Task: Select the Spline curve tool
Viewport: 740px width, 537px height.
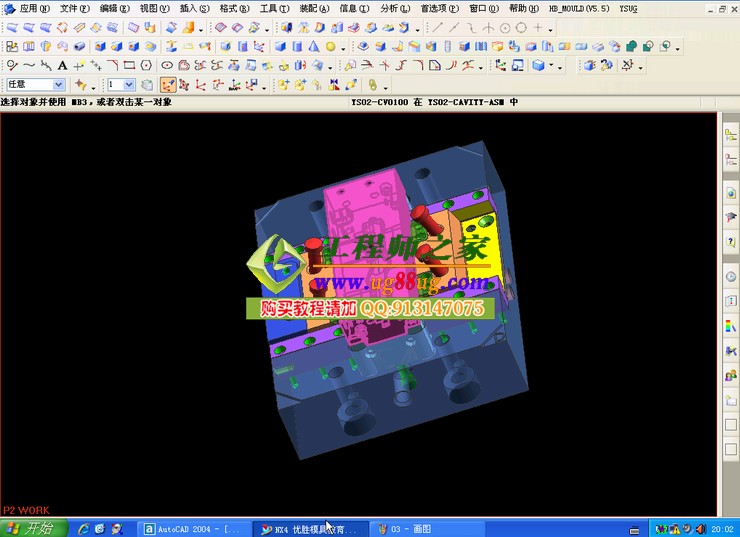Action: click(x=29, y=65)
